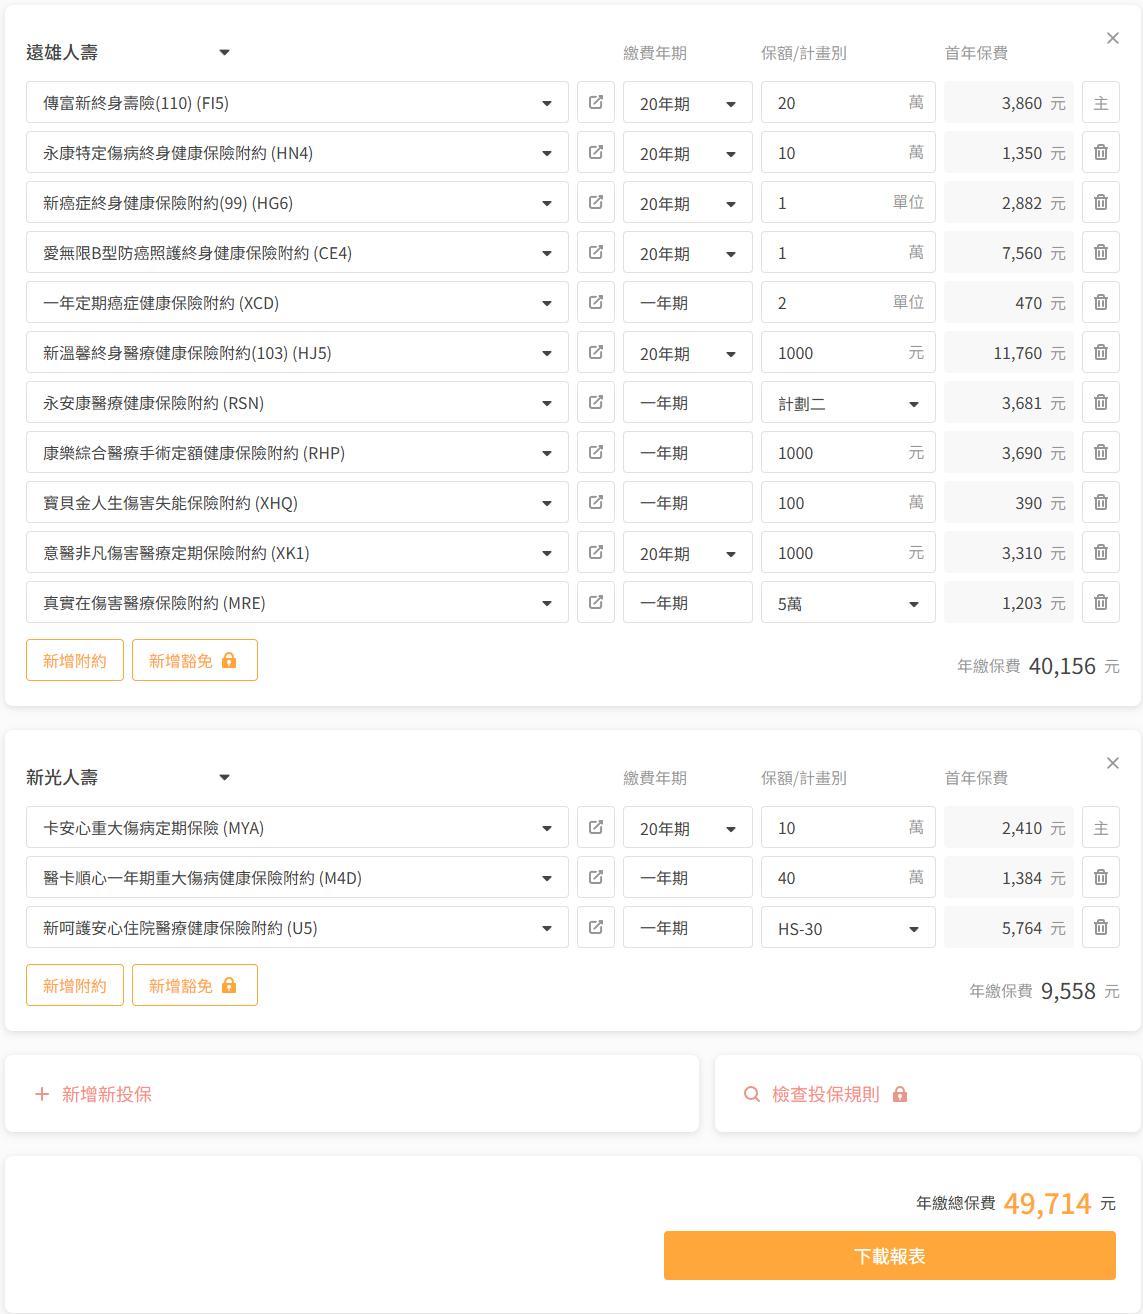The width and height of the screenshot is (1143, 1314).
Task: Delete the 新癌症終身 (HG6) rider with trash icon
Action: coord(1101,202)
